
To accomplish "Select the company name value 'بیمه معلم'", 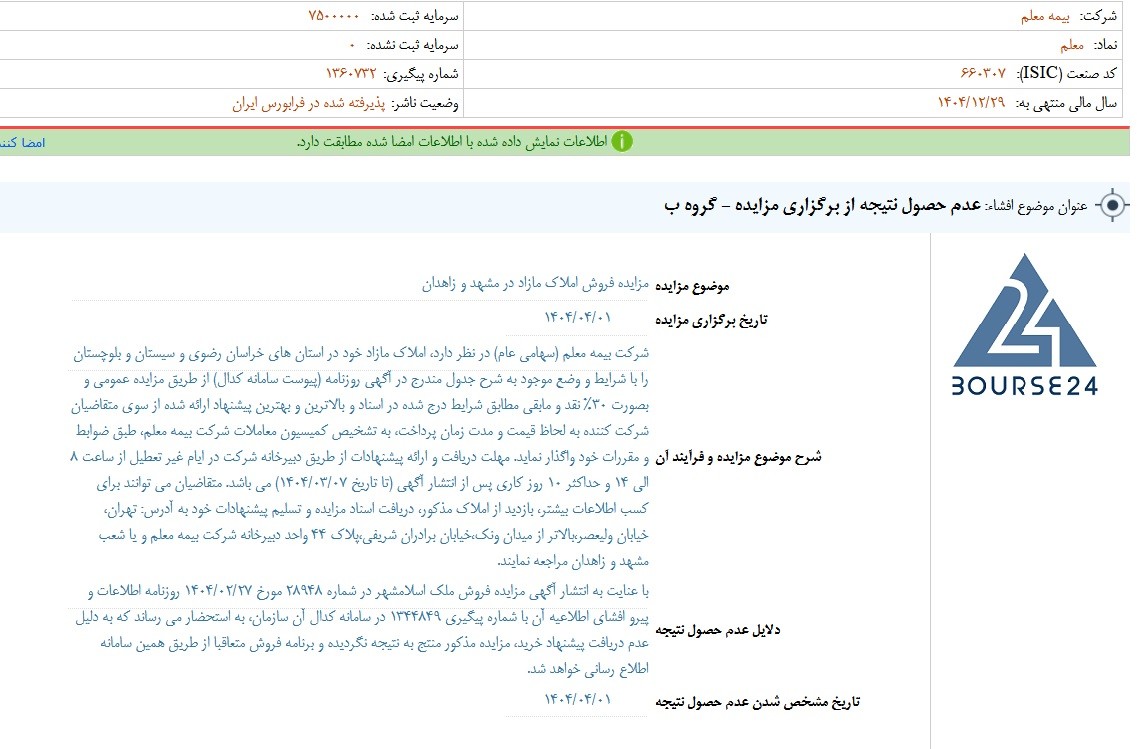I will tap(1045, 16).
